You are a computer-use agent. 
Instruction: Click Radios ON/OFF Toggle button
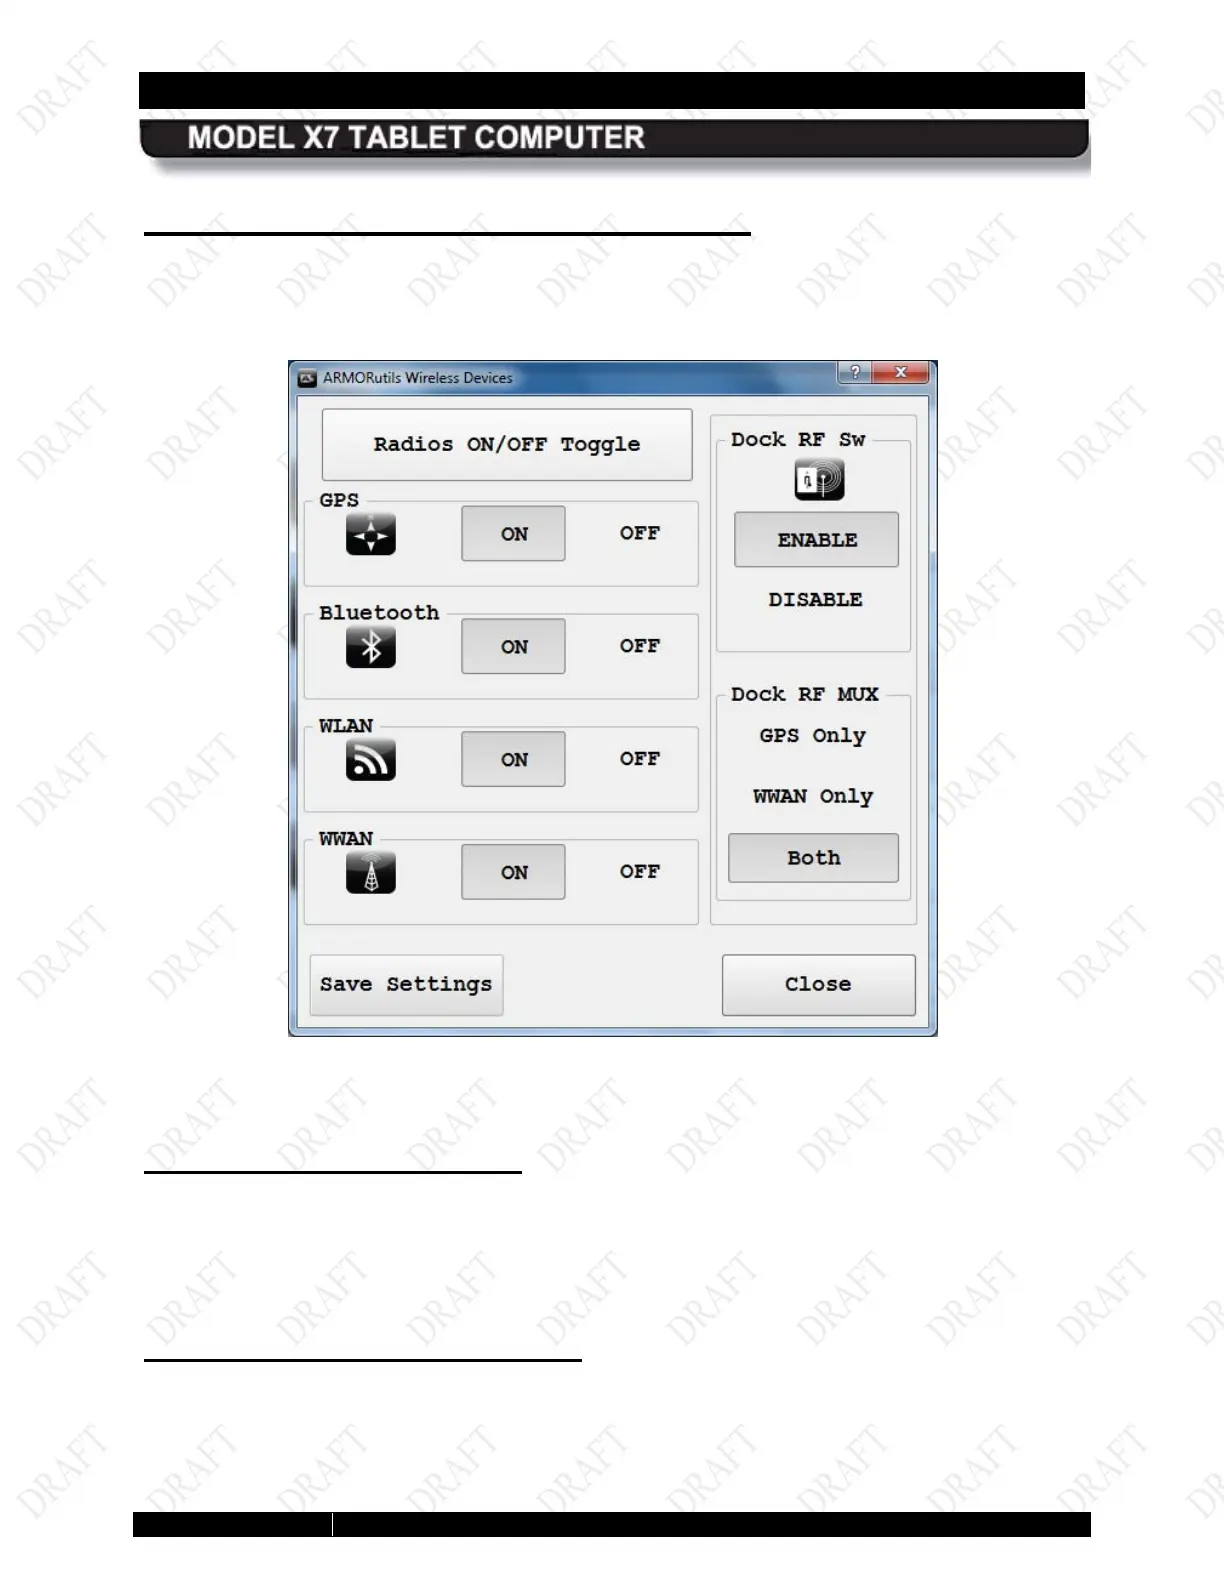[x=507, y=444]
